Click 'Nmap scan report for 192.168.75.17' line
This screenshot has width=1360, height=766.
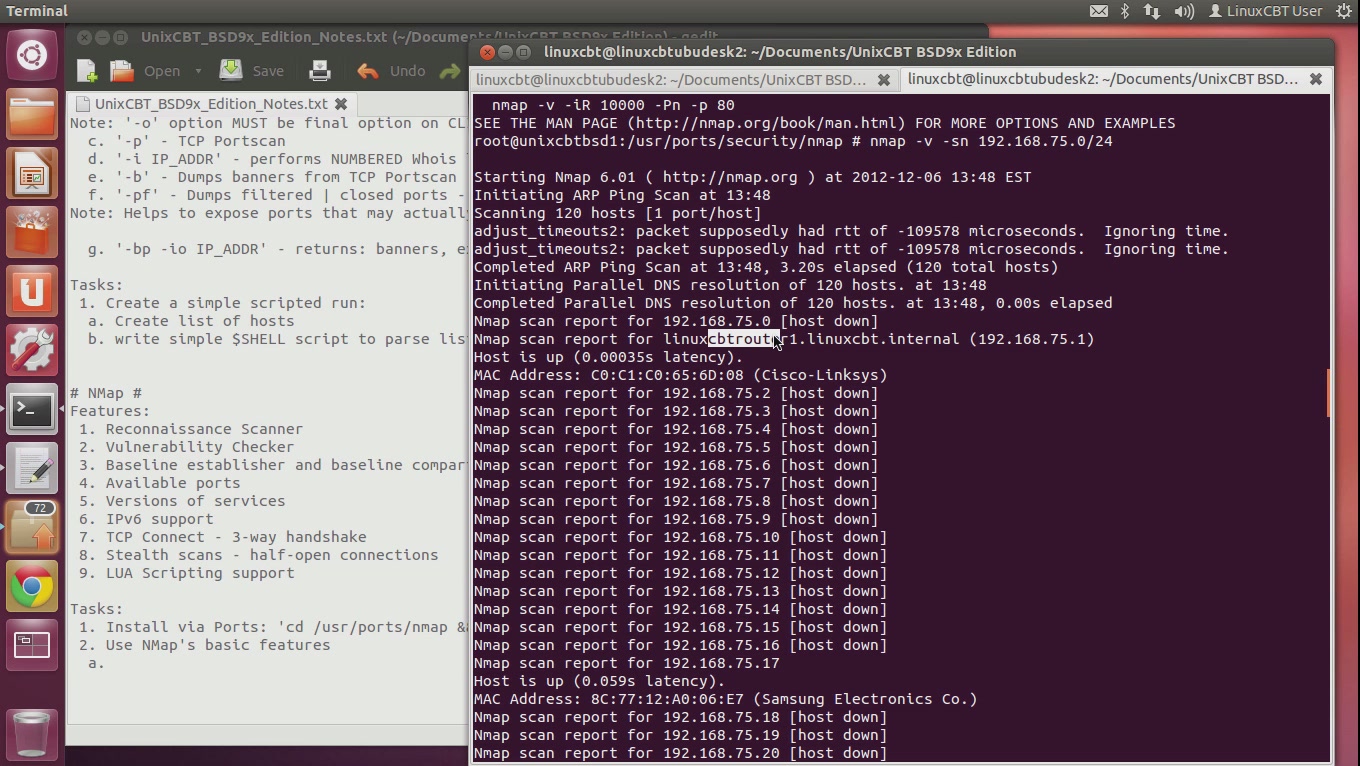coord(626,663)
